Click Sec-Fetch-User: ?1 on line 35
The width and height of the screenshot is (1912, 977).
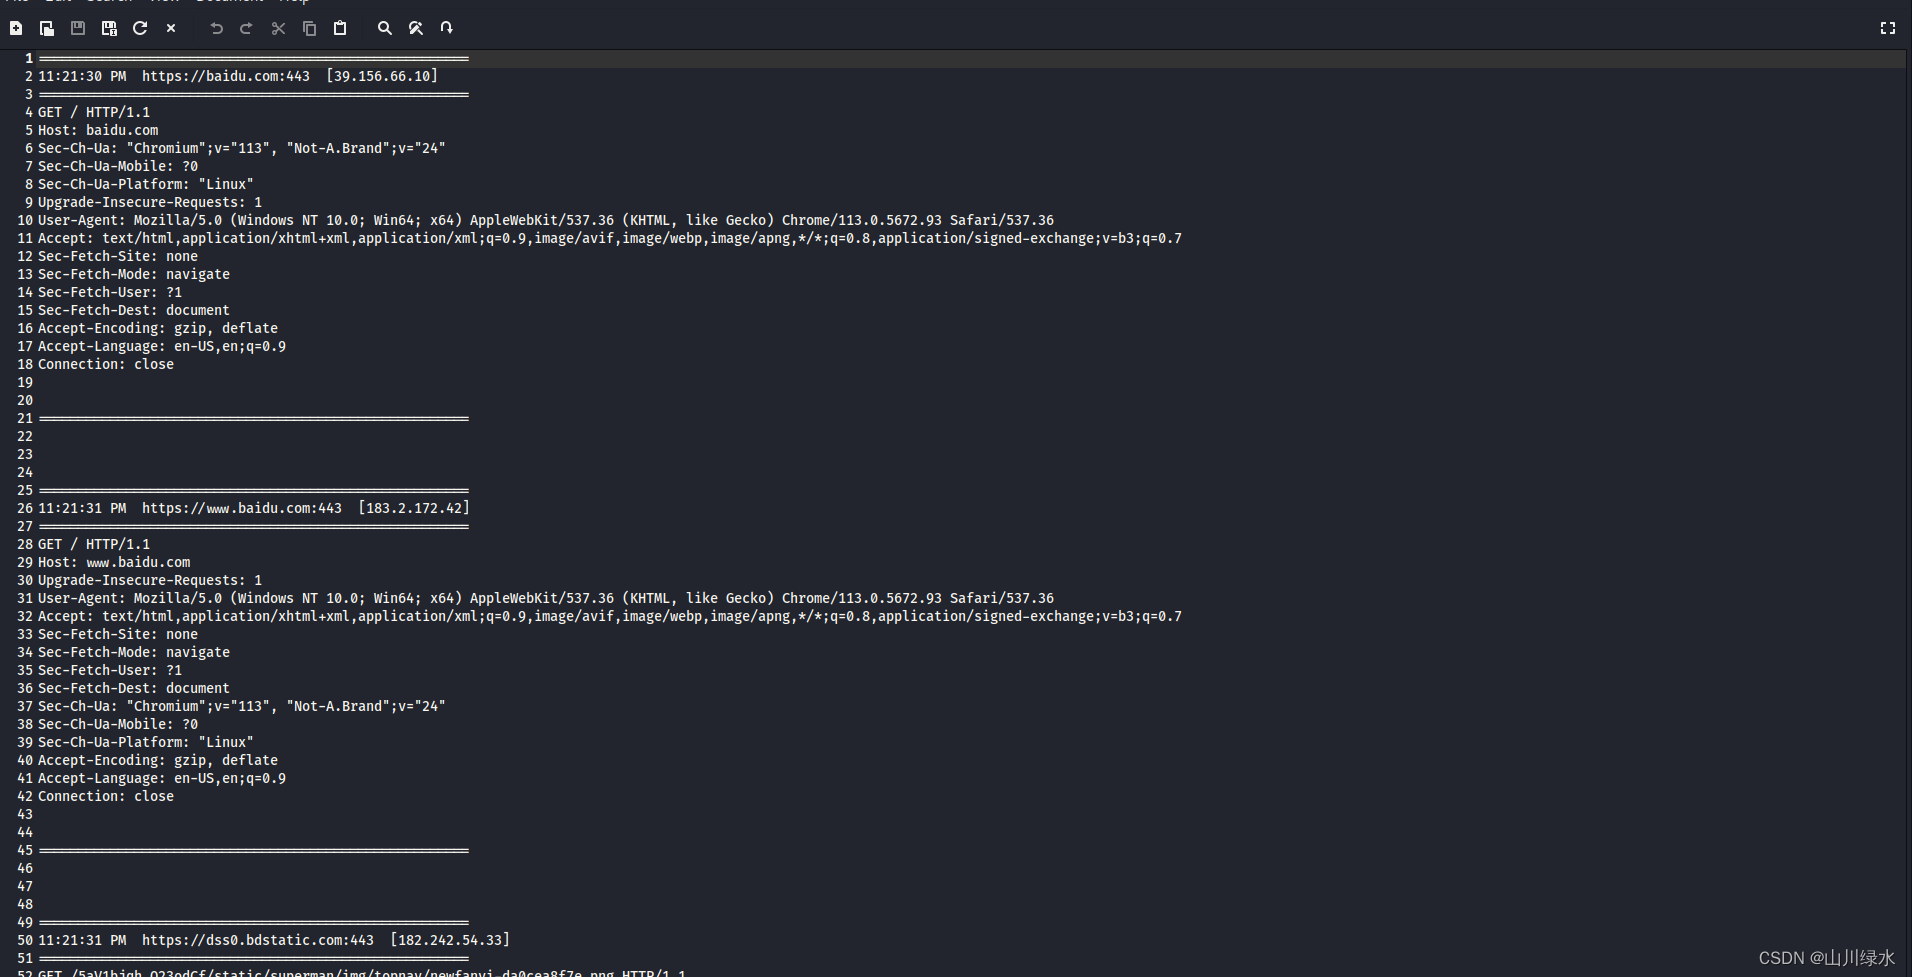(110, 670)
